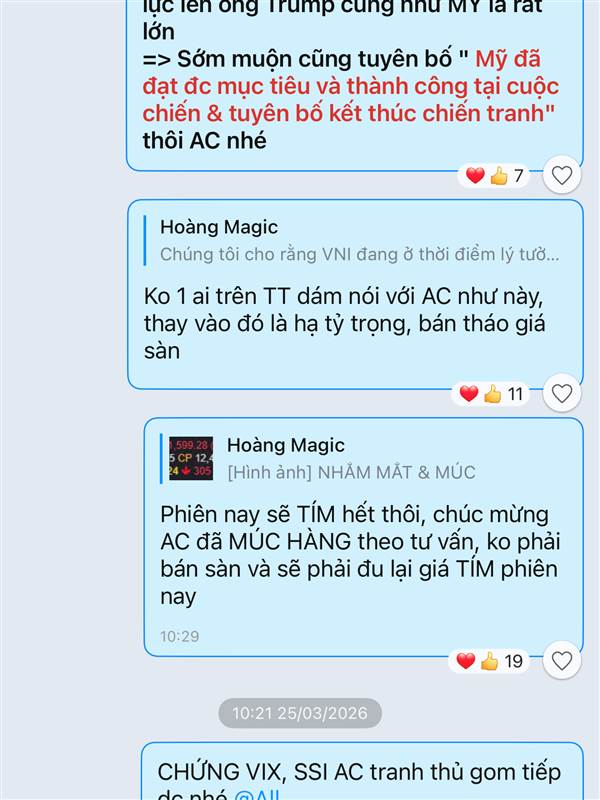Open the reaction list showing count 19

[x=489, y=661]
